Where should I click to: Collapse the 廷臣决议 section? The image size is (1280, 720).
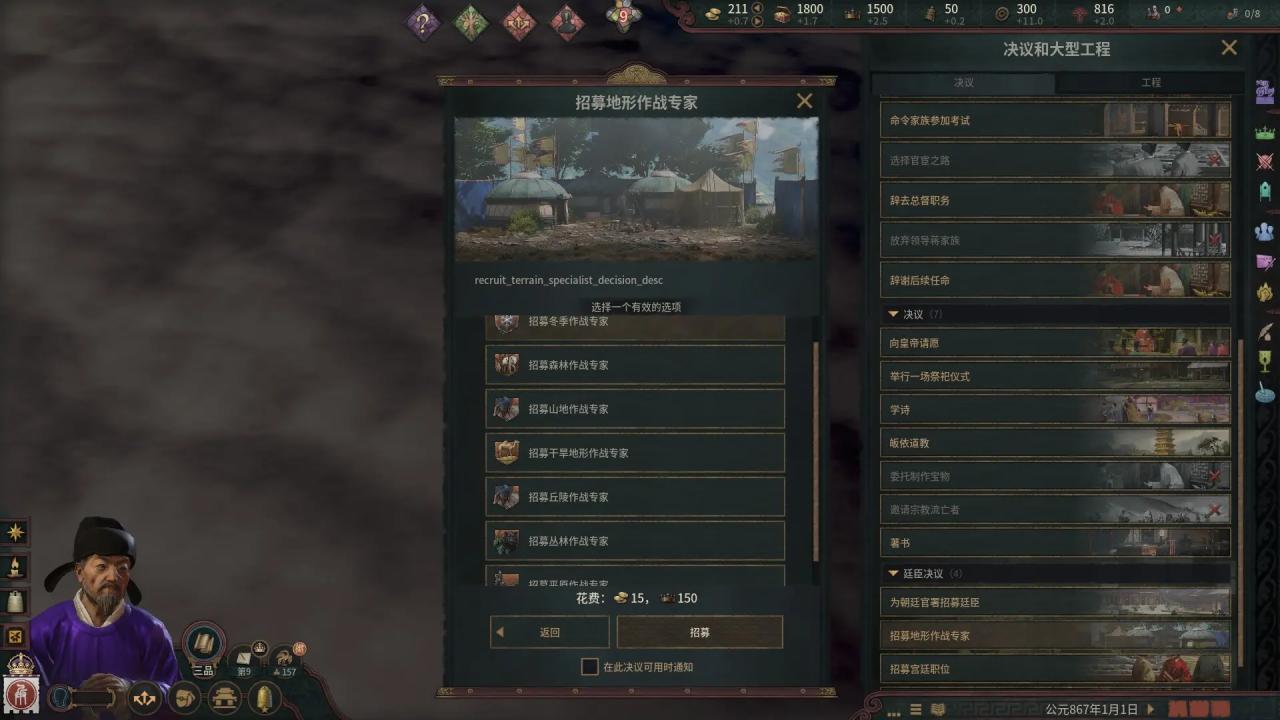[893, 574]
